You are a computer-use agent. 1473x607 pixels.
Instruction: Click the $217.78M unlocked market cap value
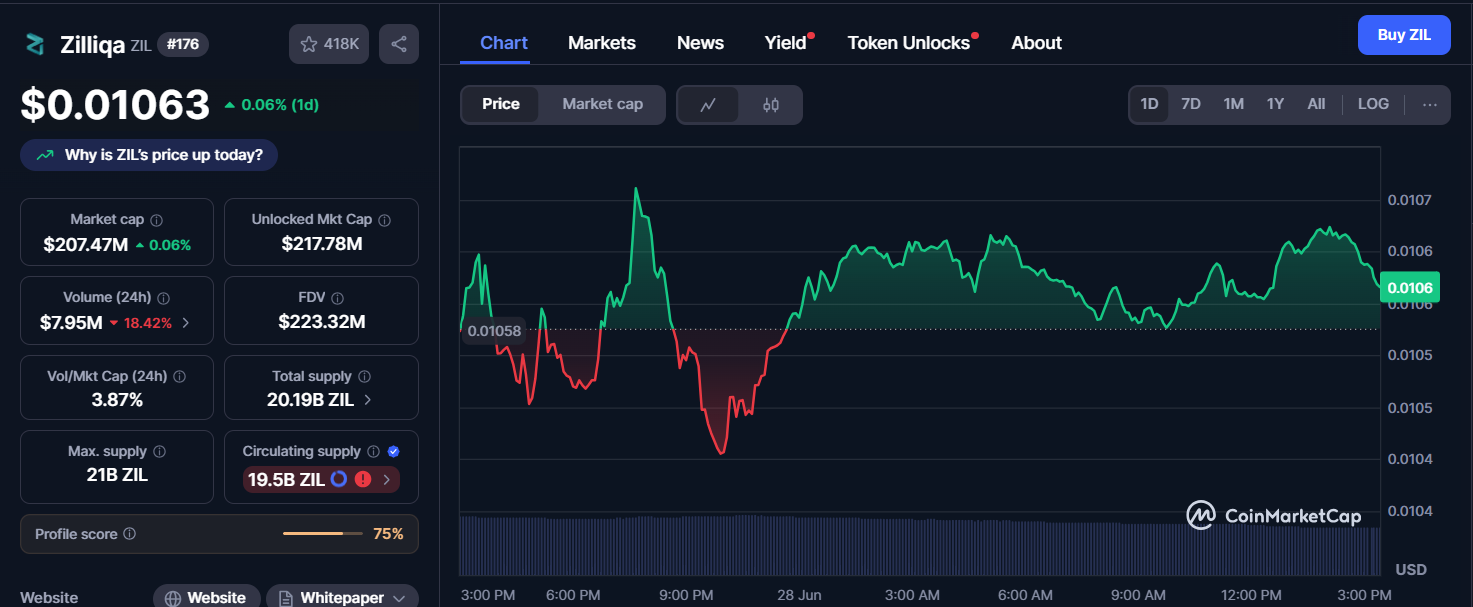322,244
